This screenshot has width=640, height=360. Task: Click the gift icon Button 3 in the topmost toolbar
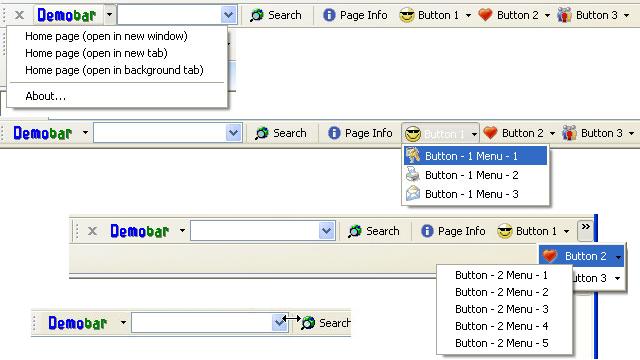tap(564, 16)
